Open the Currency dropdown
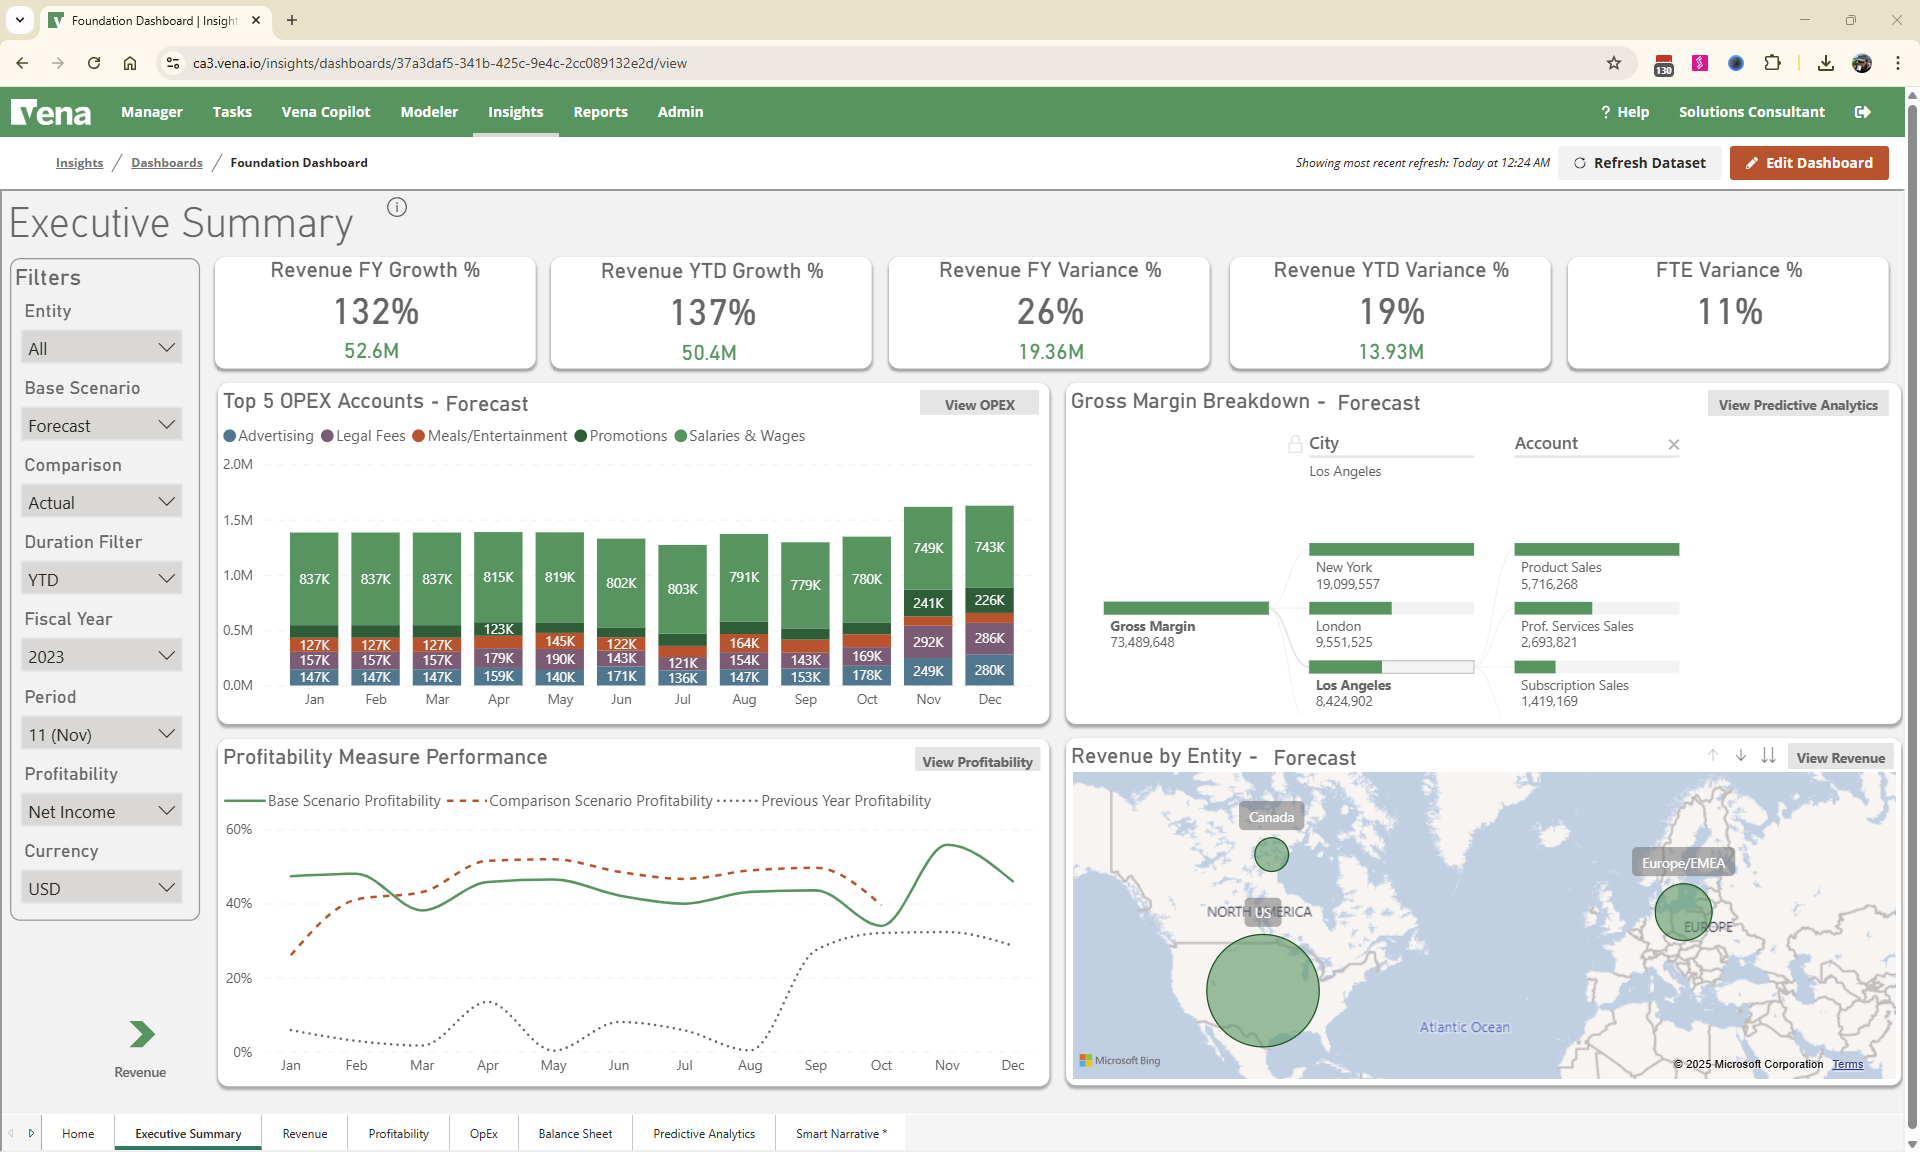This screenshot has height=1152, width=1920. tap(101, 887)
